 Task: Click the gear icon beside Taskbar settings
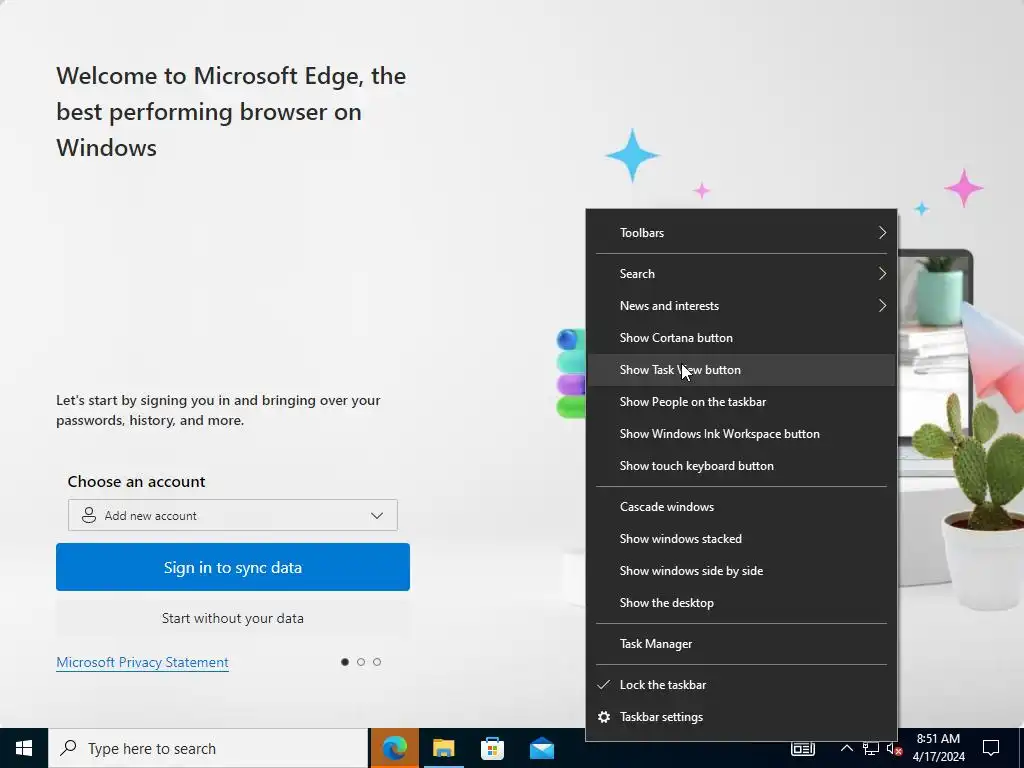click(x=604, y=717)
